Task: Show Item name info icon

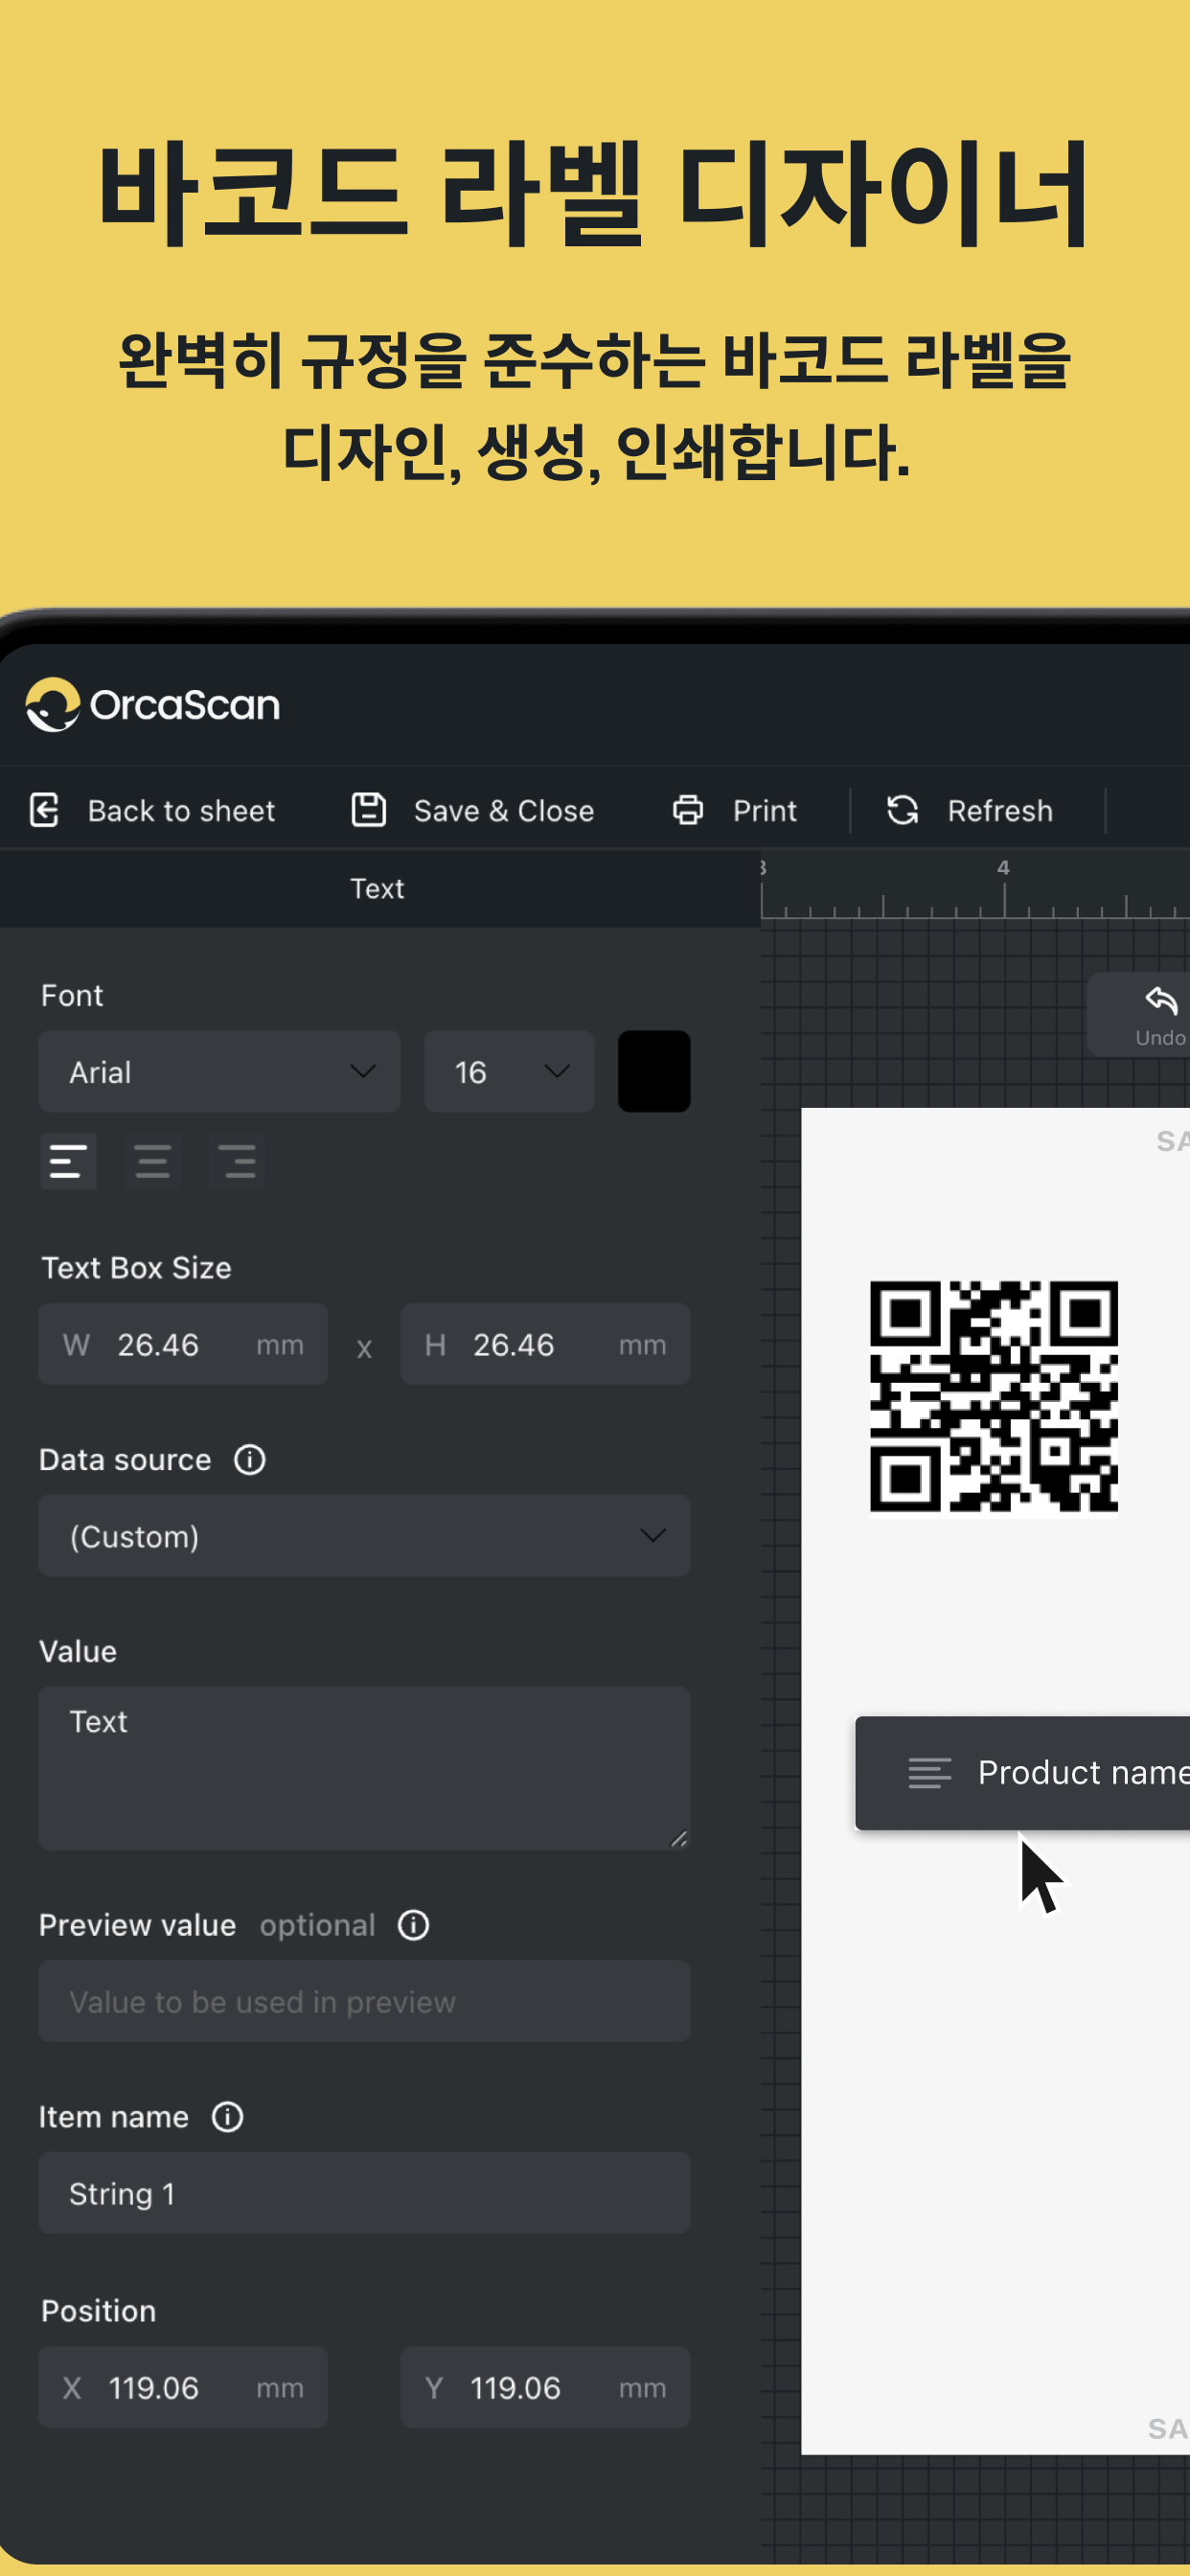Action: click(228, 2117)
